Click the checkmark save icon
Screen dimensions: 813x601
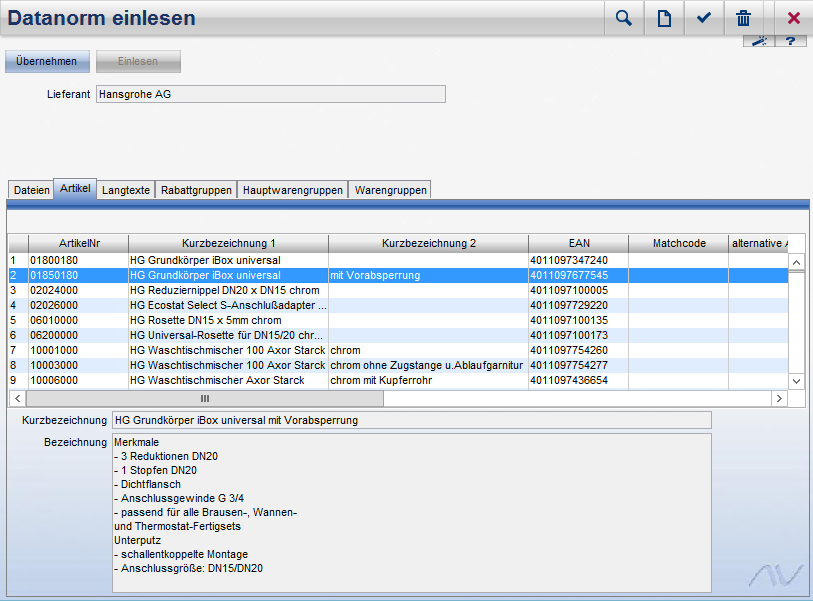[704, 18]
